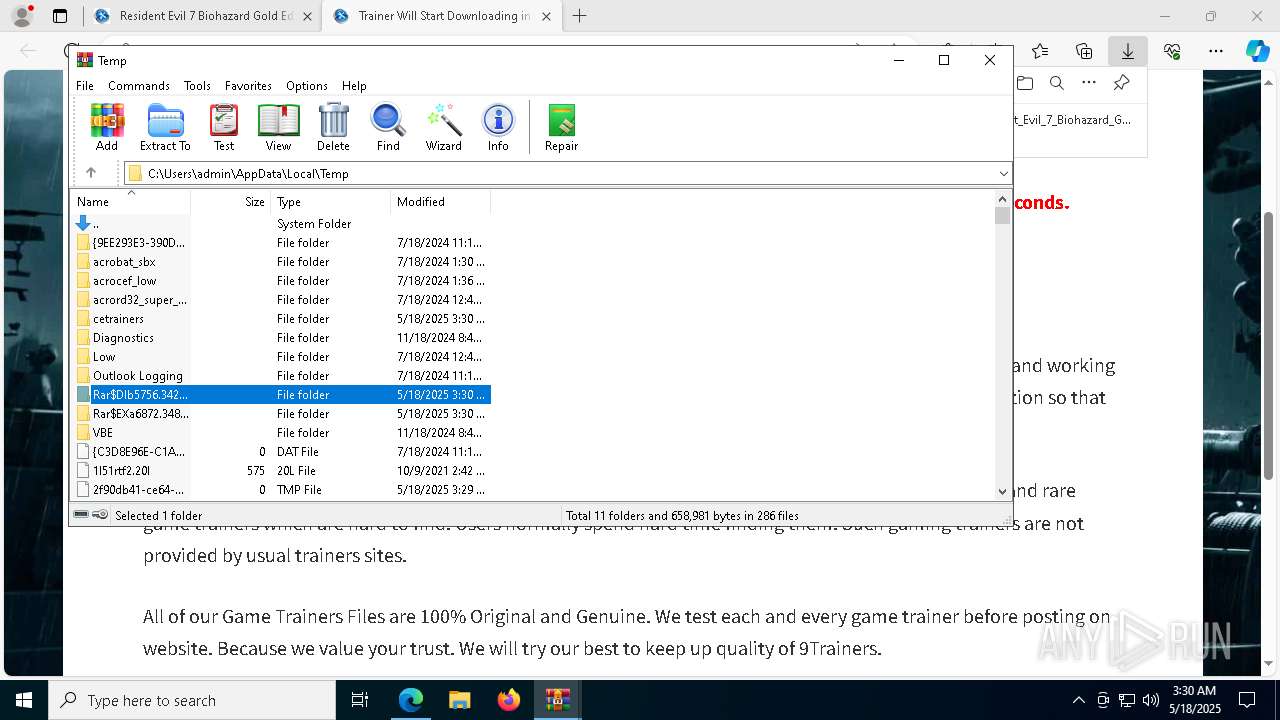Select the {9EE293E3-390D... folder
Screen dimensions: 1280x720
(282, 243)
